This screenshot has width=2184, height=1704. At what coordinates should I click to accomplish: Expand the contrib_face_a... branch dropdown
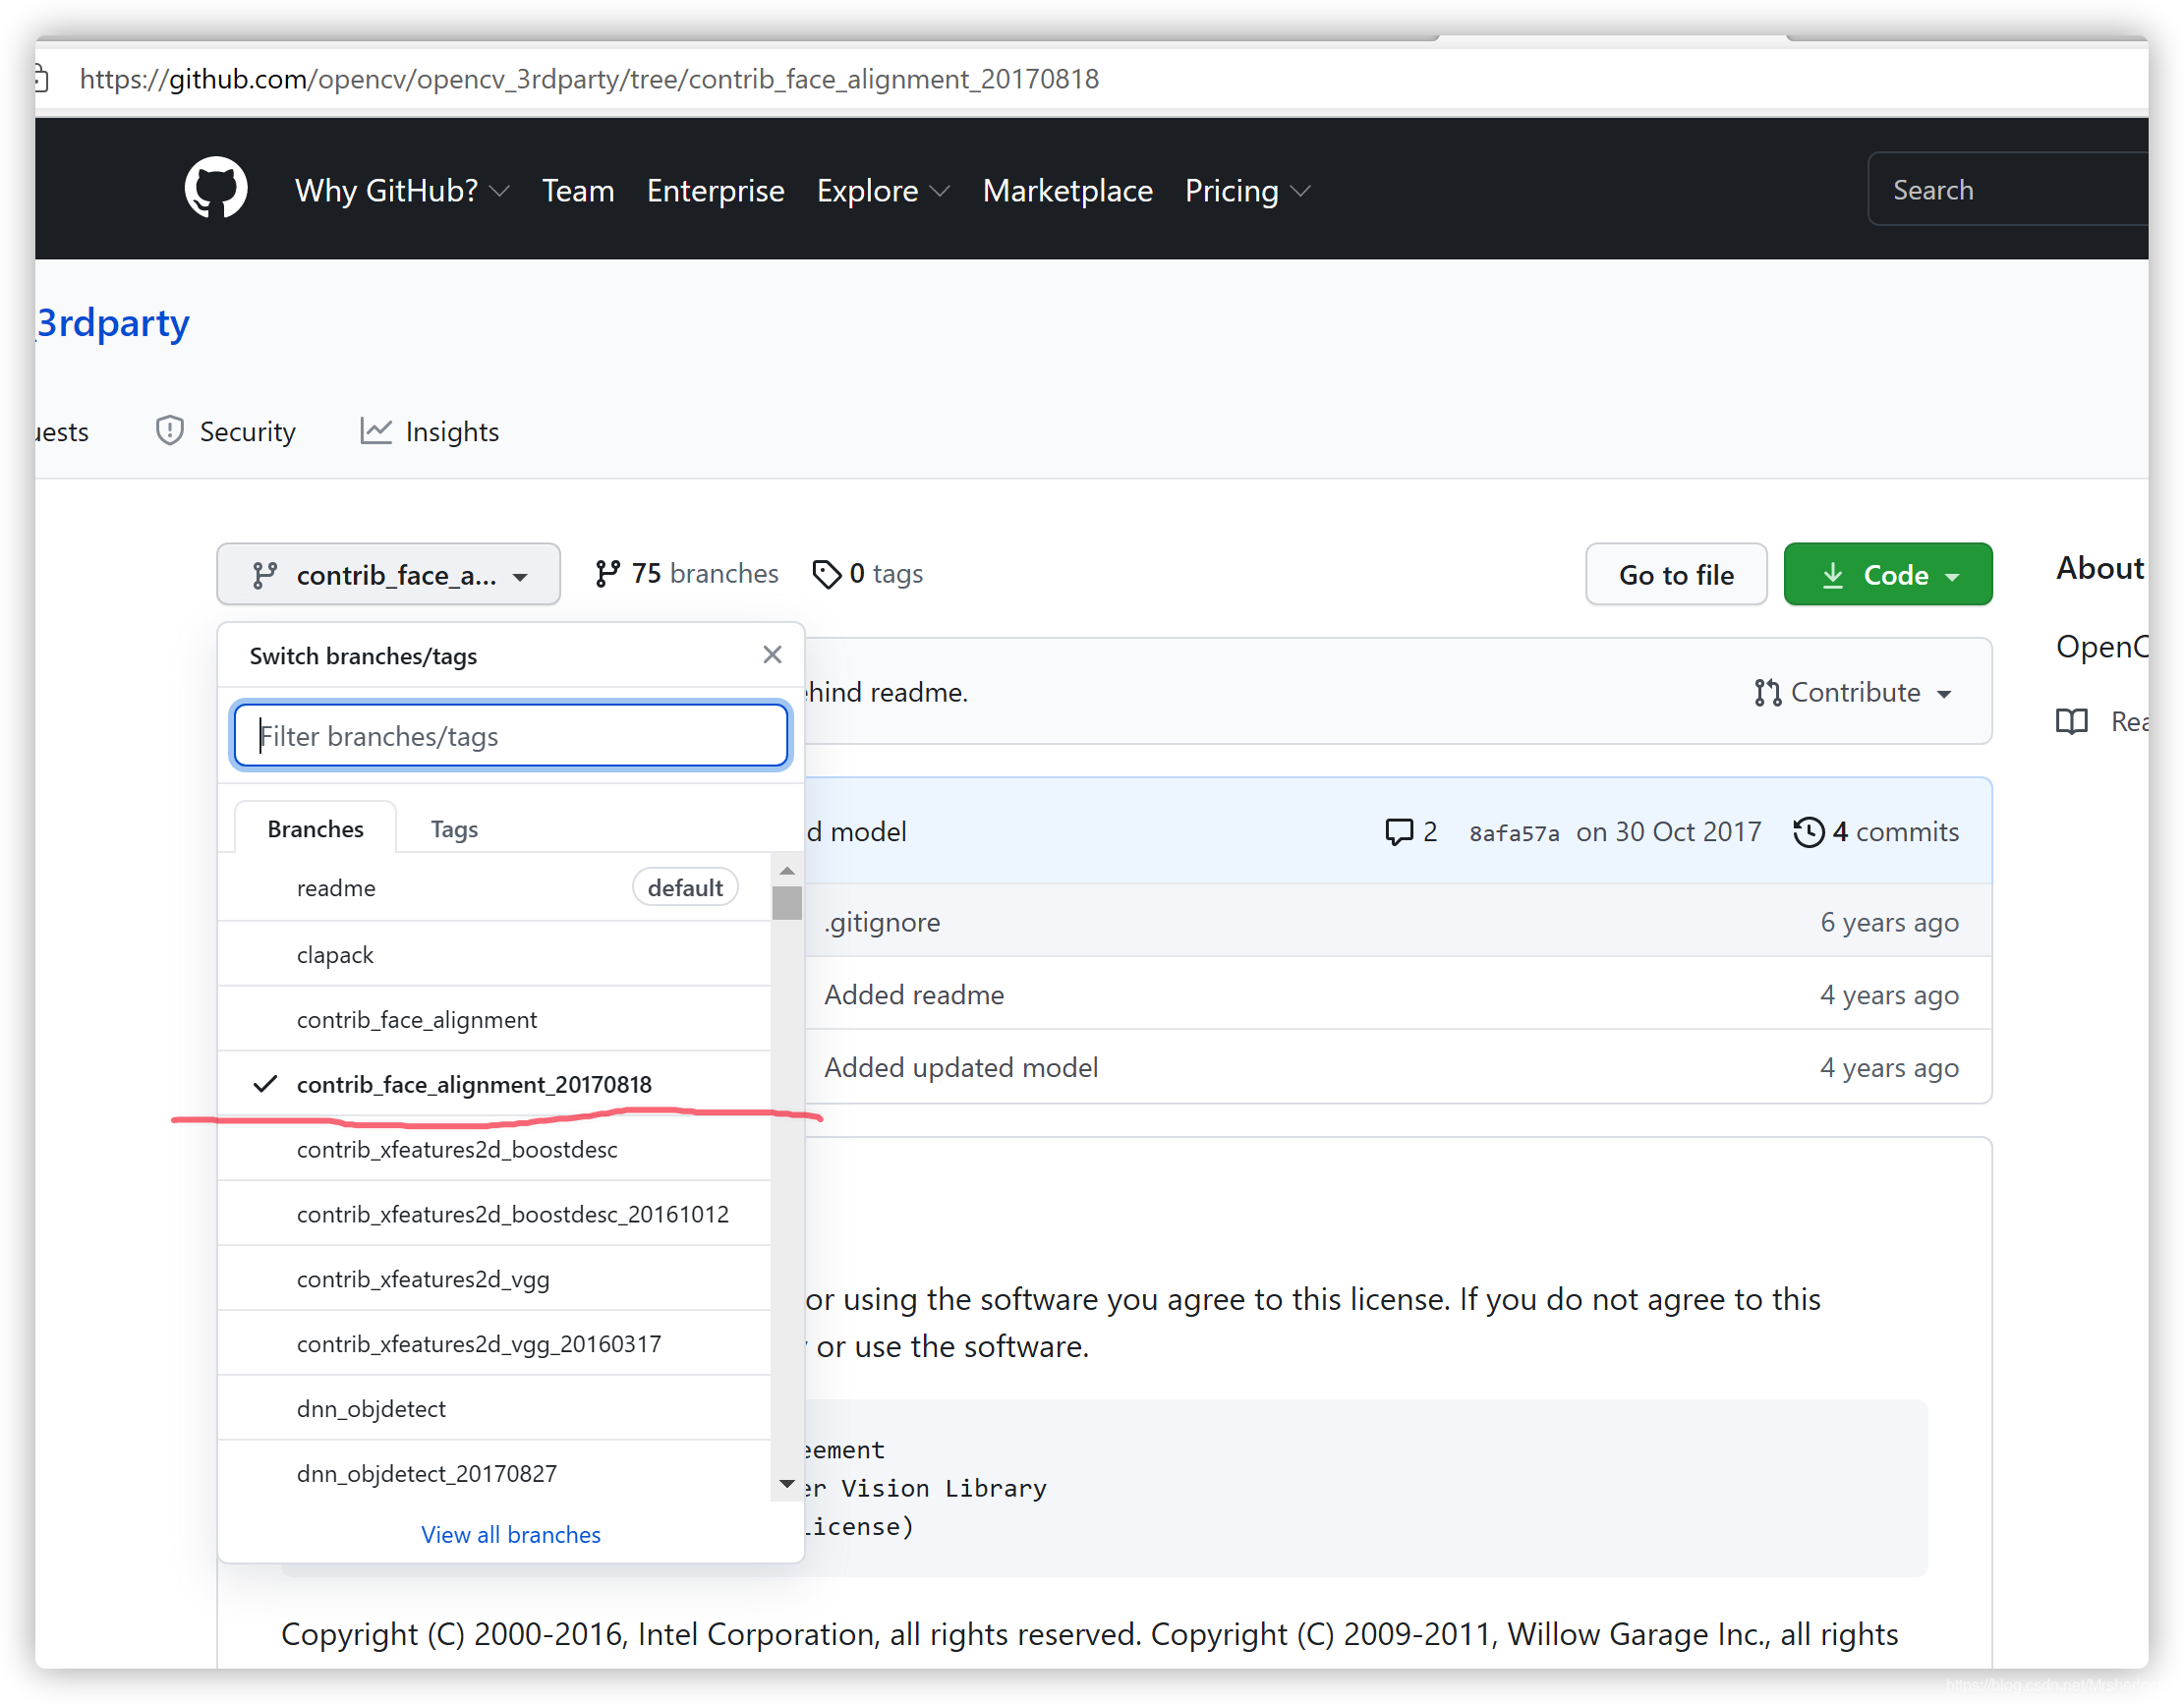(388, 575)
